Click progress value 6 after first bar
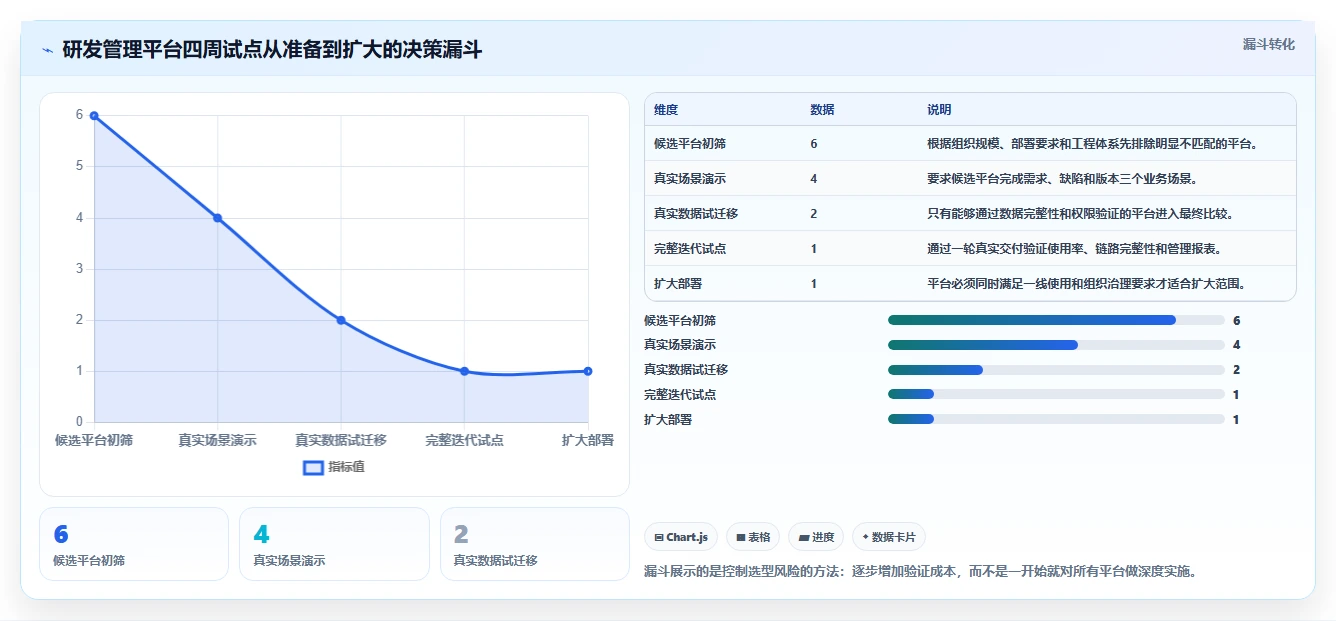The width and height of the screenshot is (1336, 621). 1237,320
